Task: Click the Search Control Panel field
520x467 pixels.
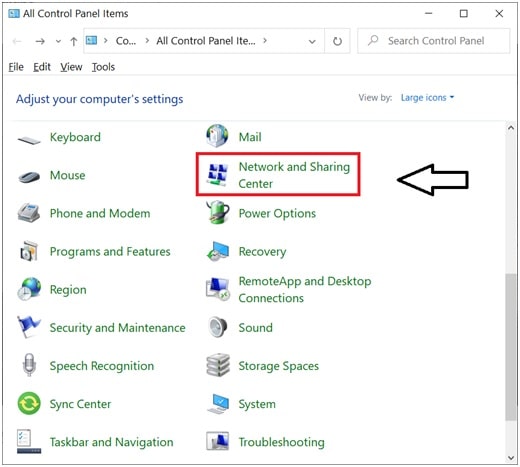Action: coord(434,41)
